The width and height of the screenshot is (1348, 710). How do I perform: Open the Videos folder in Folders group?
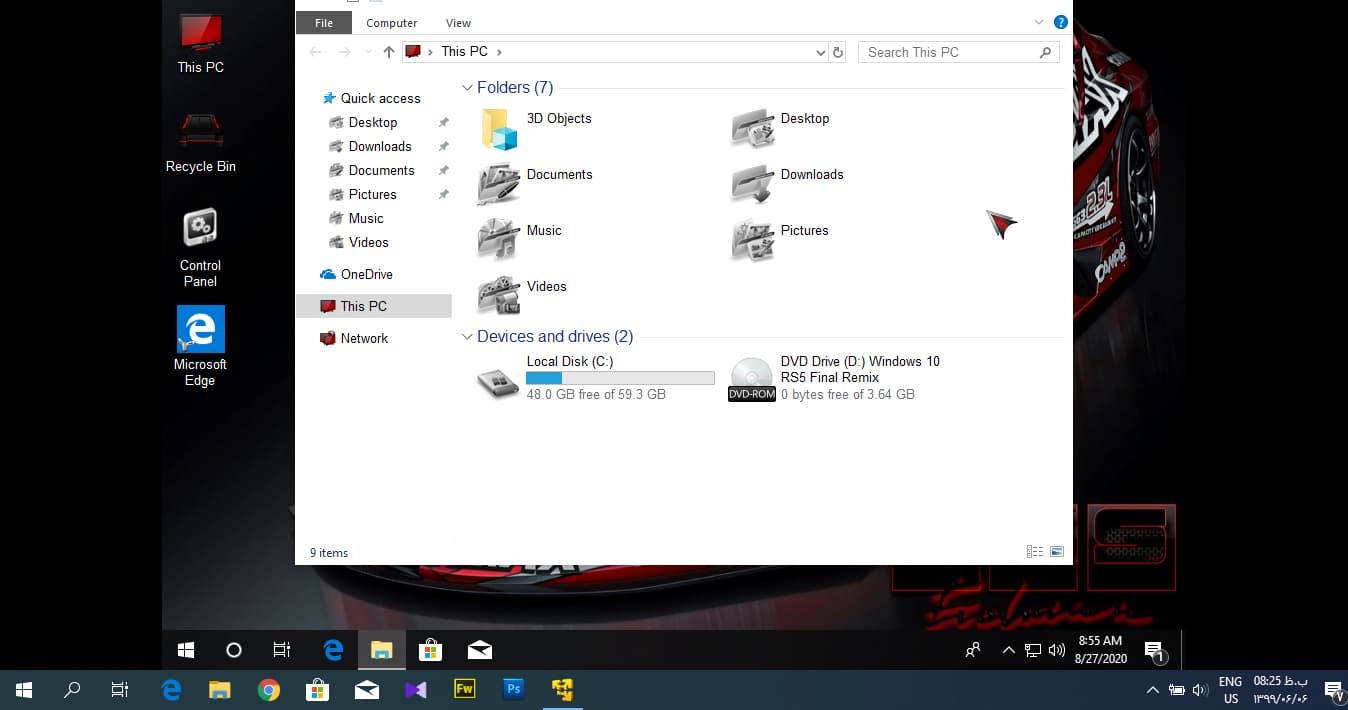[x=499, y=296]
